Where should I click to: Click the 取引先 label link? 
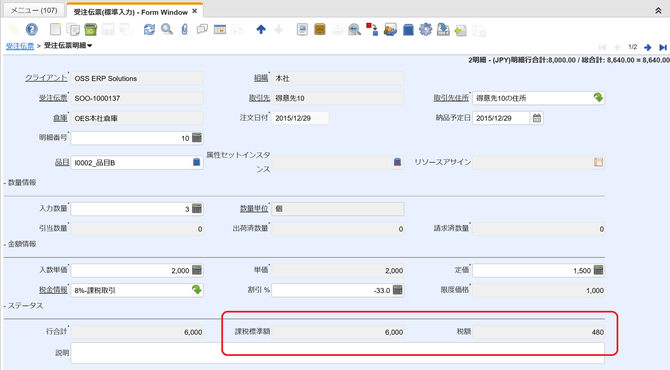point(259,98)
